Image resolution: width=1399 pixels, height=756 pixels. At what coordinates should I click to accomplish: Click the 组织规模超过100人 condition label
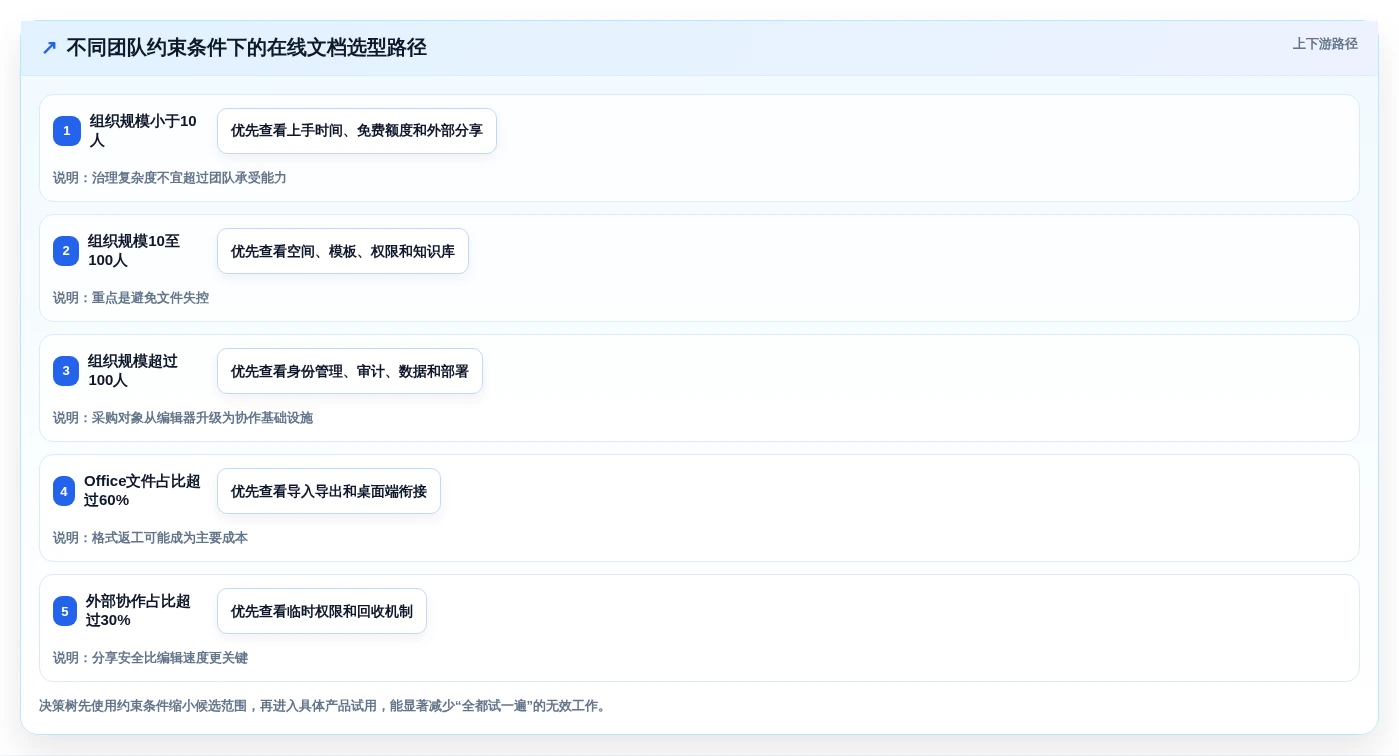click(133, 371)
